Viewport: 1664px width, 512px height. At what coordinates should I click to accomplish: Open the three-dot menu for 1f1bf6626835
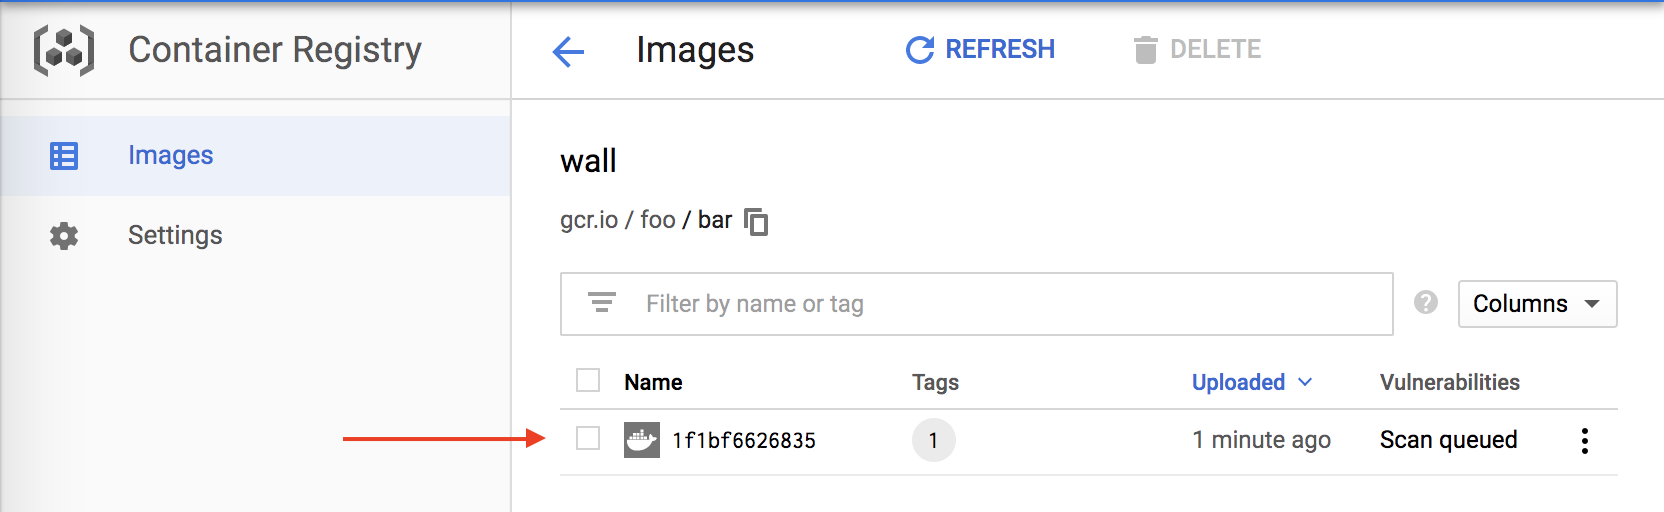(x=1585, y=441)
